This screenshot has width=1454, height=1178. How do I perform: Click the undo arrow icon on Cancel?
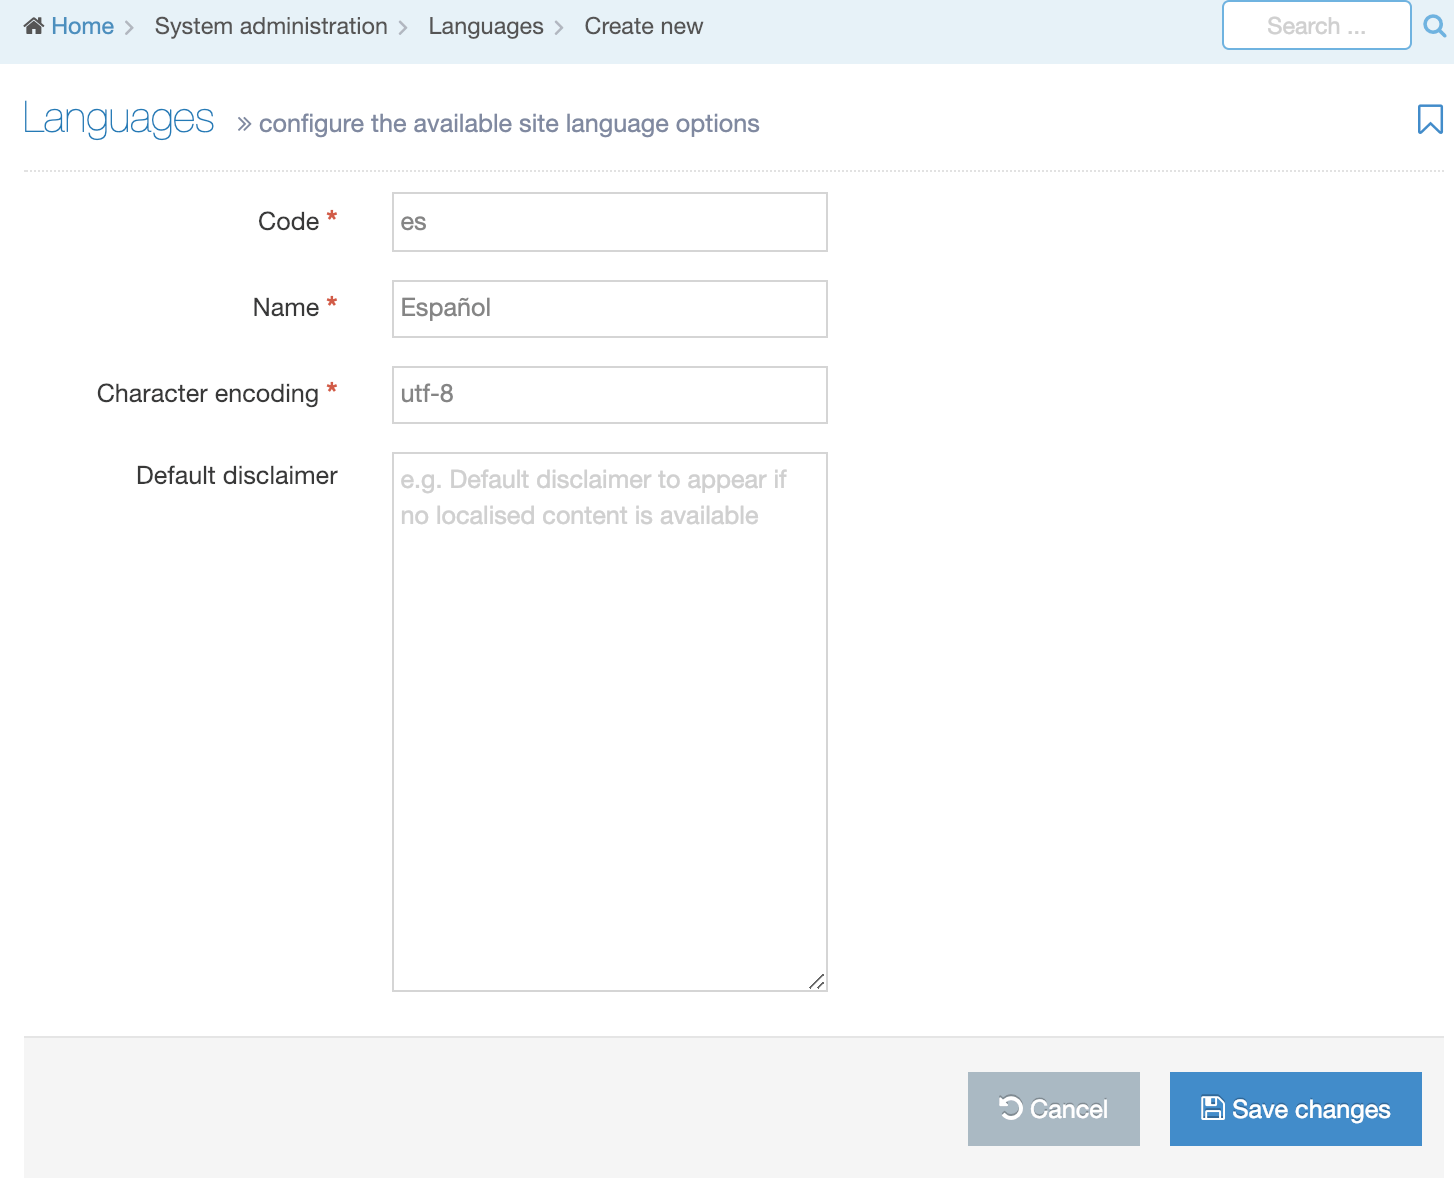1010,1108
